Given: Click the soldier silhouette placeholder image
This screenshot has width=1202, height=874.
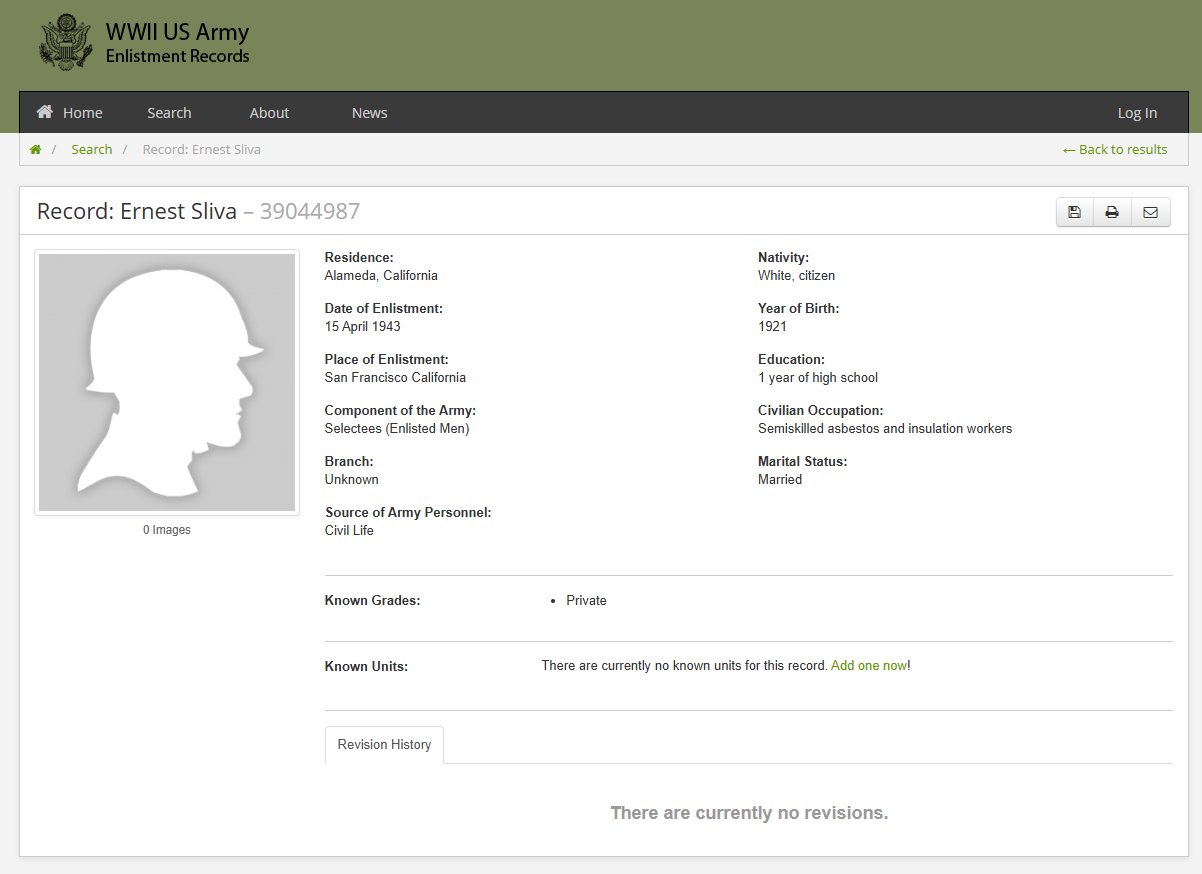Looking at the screenshot, I should click(166, 382).
